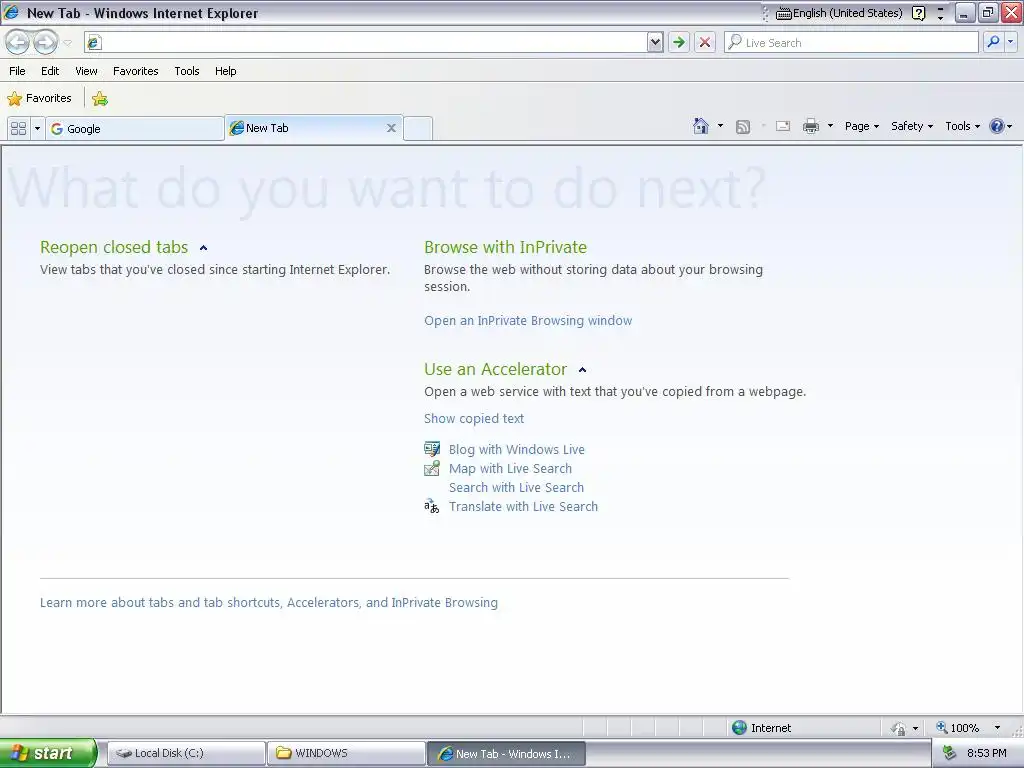Screen dimensions: 1024x768
Task: Click the Map with Live Search icon
Action: [x=432, y=468]
